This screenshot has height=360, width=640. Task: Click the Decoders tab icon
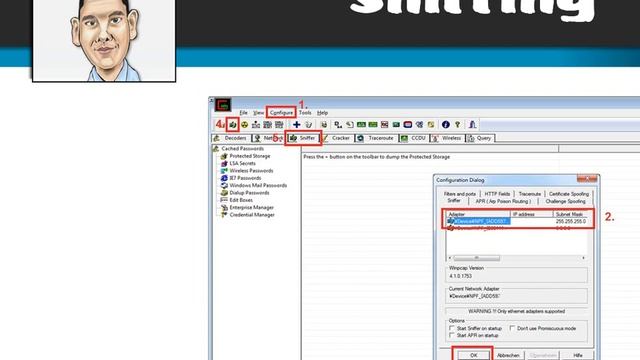pyautogui.click(x=217, y=138)
